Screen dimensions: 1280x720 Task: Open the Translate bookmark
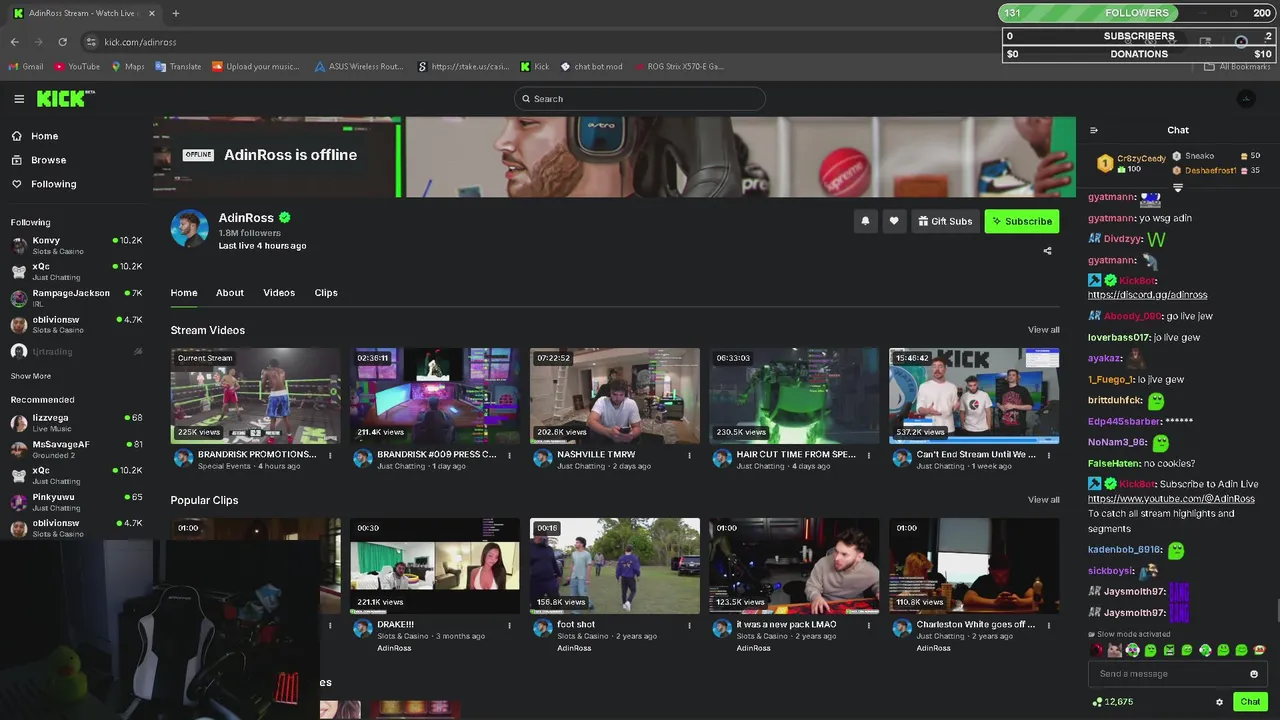coord(178,67)
